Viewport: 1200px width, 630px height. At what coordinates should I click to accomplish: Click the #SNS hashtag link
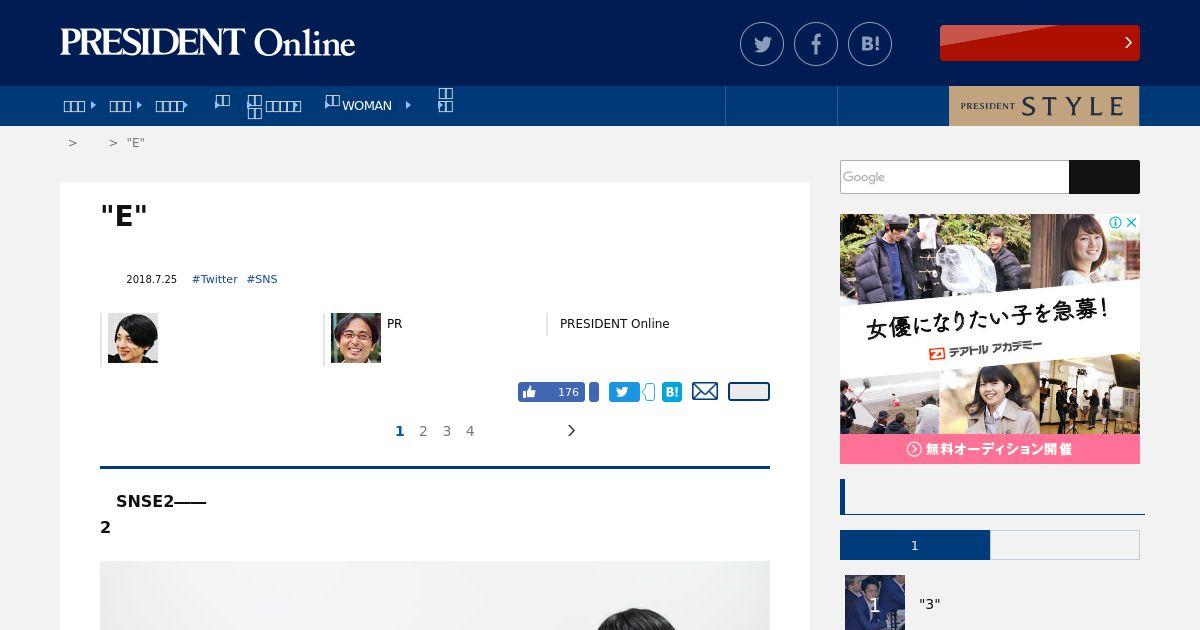coord(262,279)
